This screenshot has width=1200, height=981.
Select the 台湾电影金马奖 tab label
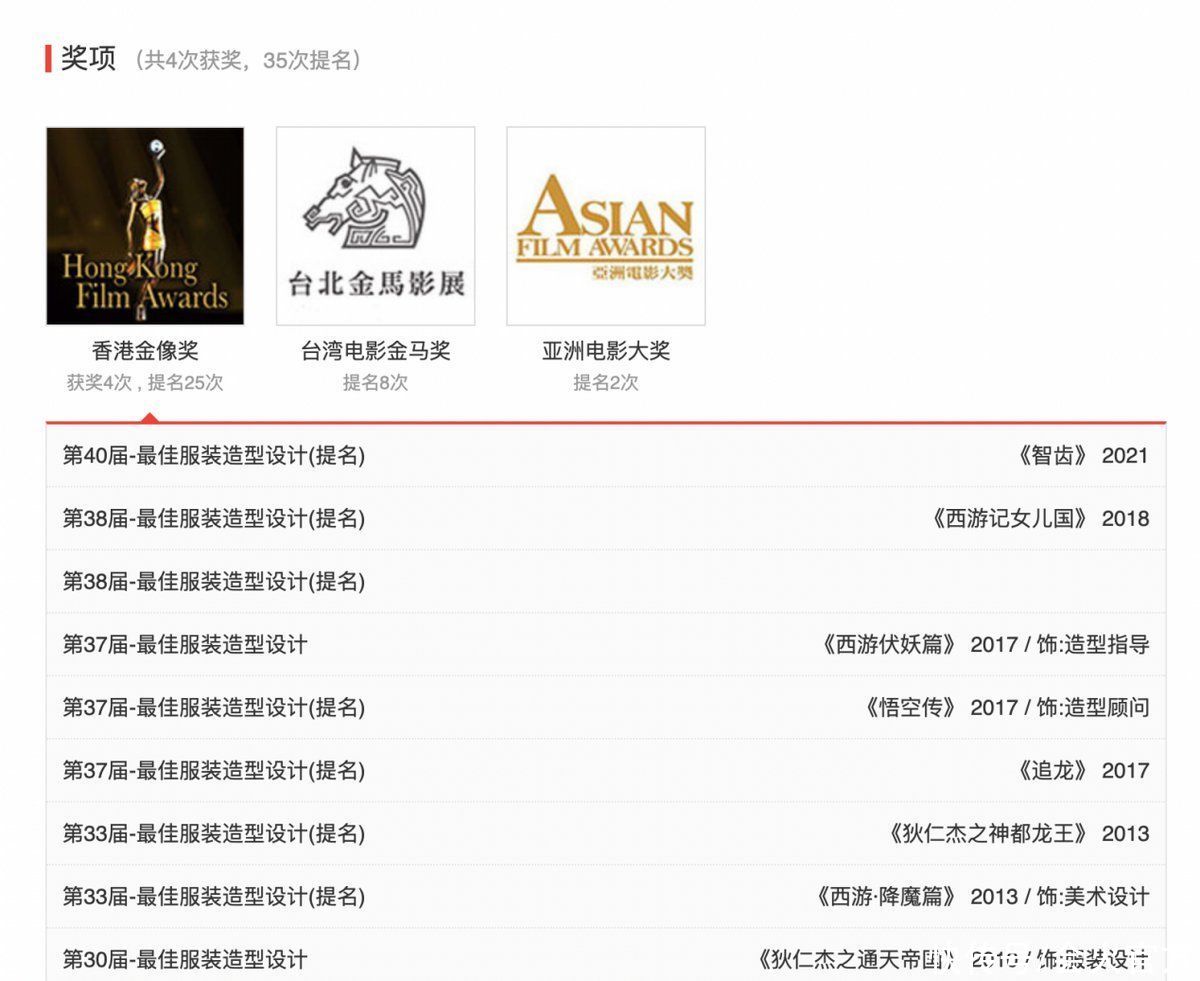pos(375,351)
